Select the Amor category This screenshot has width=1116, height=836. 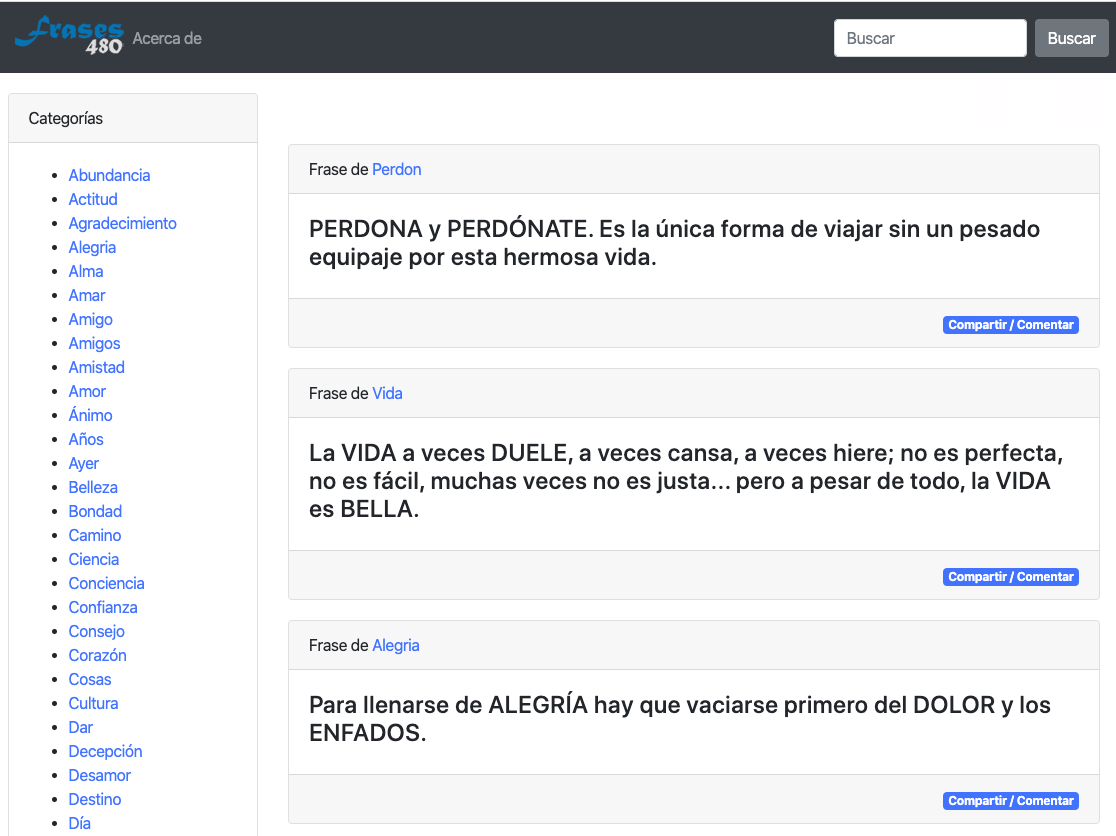(x=87, y=391)
